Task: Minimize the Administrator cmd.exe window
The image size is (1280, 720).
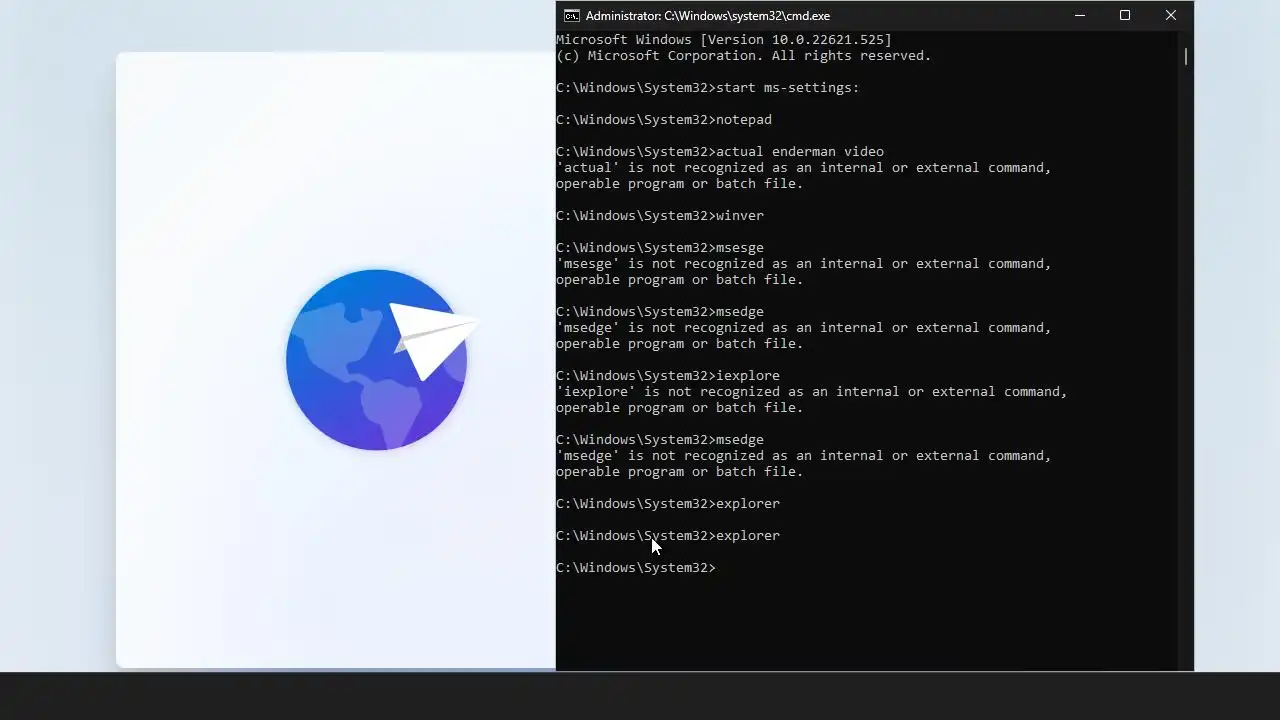Action: click(x=1079, y=15)
